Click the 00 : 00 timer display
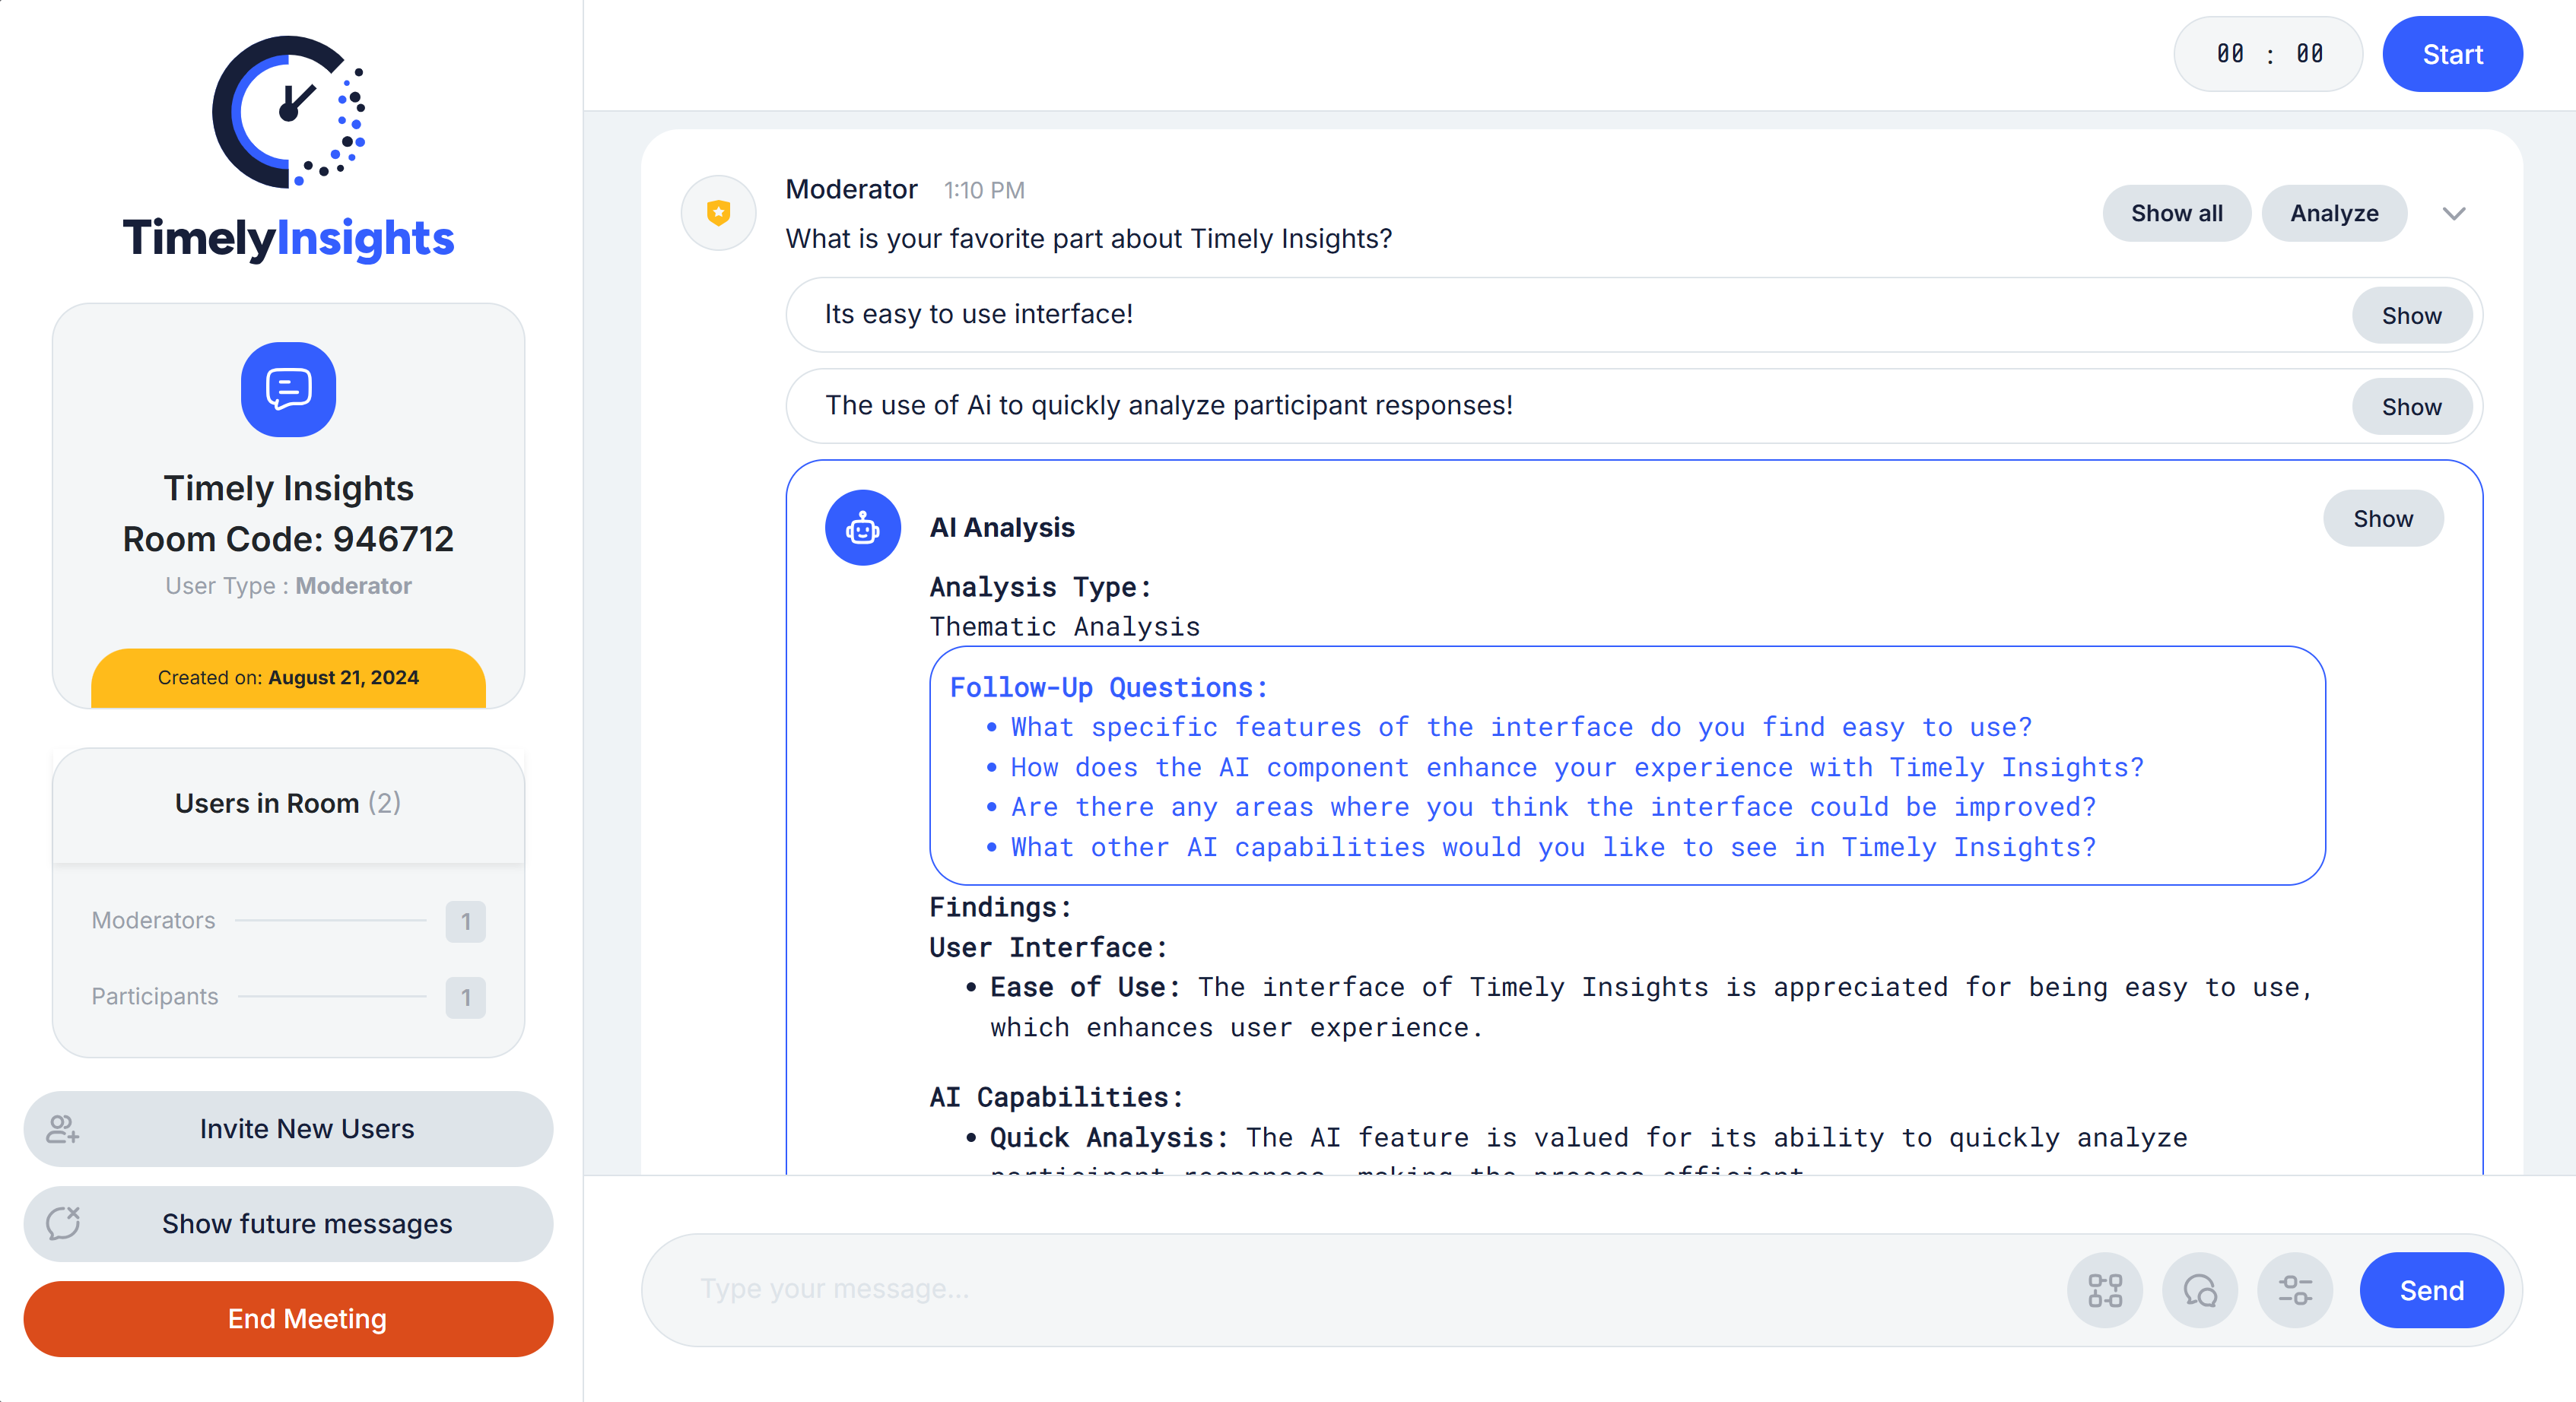 [2267, 54]
